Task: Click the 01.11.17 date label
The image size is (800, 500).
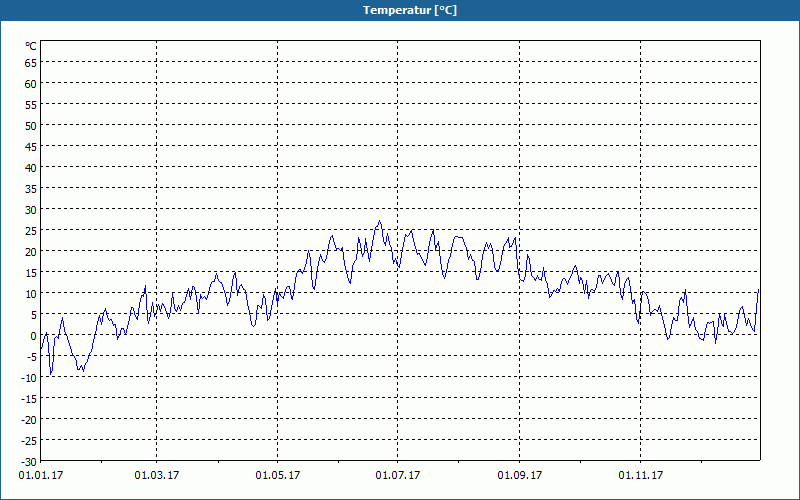Action: [641, 476]
